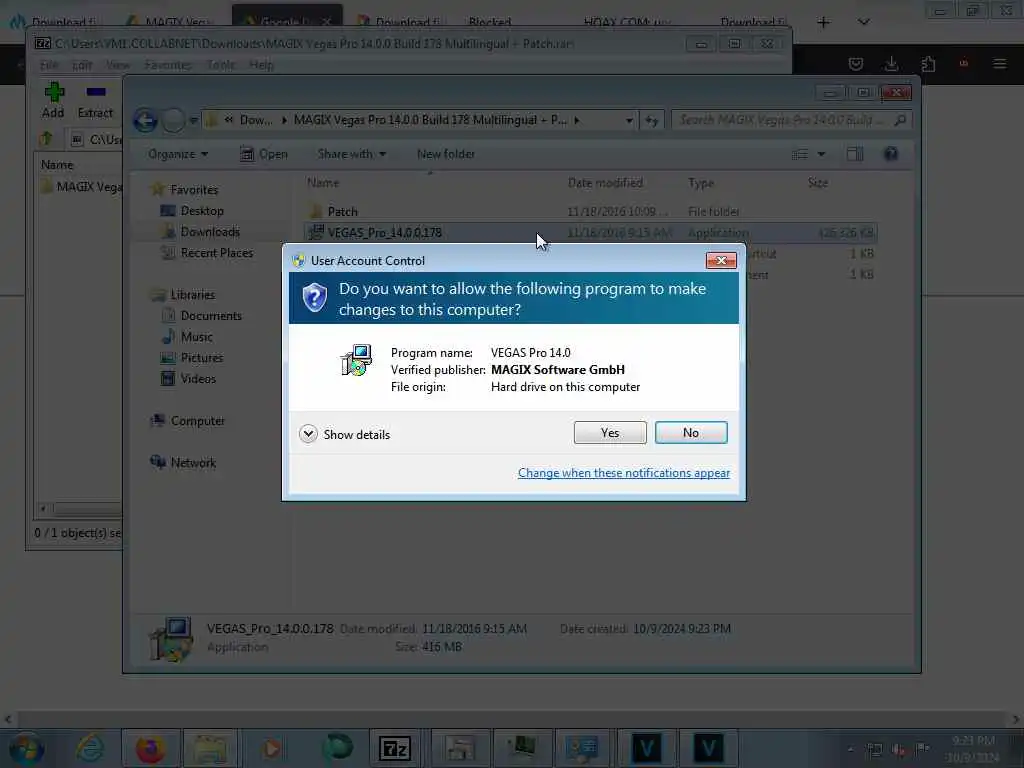The width and height of the screenshot is (1024, 768).
Task: Click Extract button in 7-Zip window
Action: tap(95, 100)
